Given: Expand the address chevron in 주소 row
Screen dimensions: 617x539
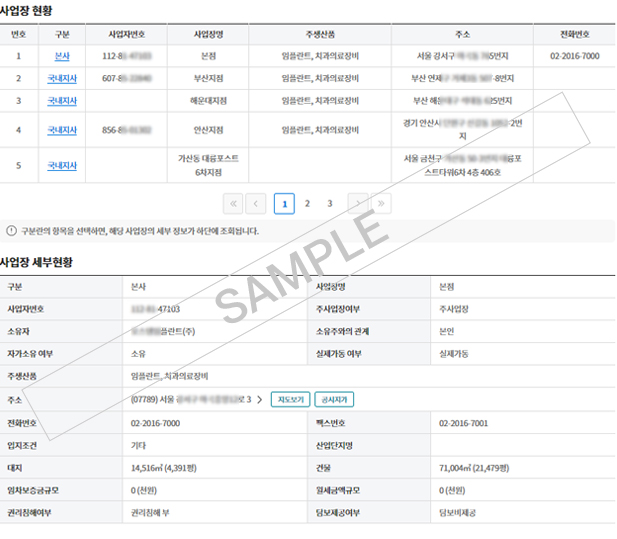Looking at the screenshot, I should [x=260, y=400].
